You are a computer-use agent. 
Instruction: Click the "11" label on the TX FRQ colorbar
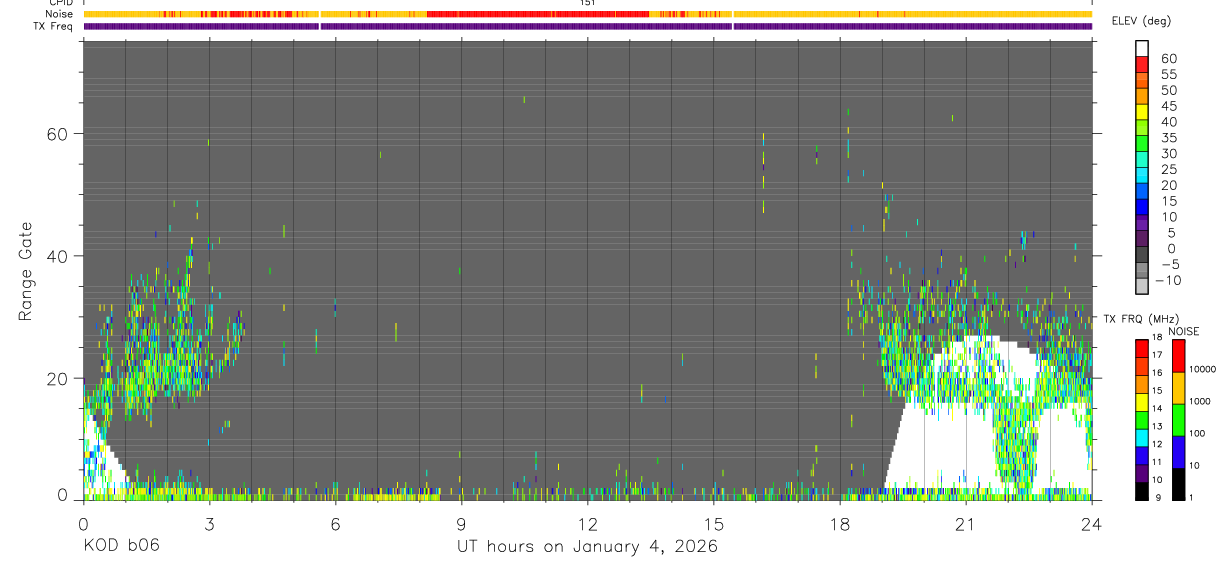(1158, 462)
